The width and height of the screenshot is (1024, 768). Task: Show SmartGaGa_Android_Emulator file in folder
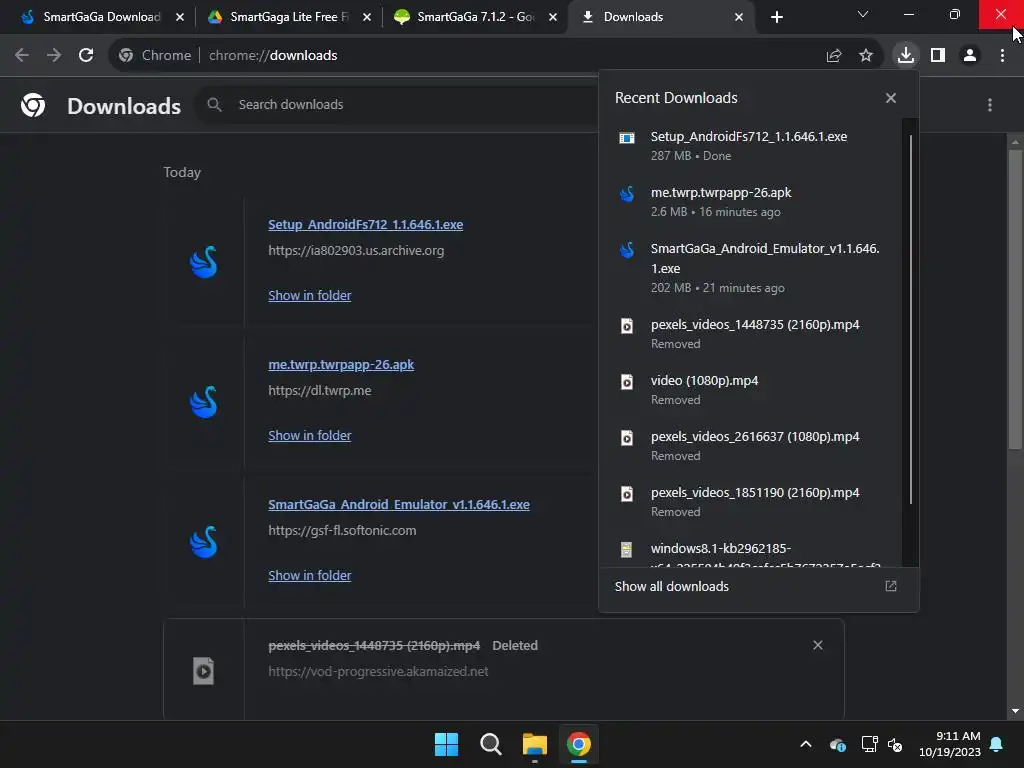310,575
